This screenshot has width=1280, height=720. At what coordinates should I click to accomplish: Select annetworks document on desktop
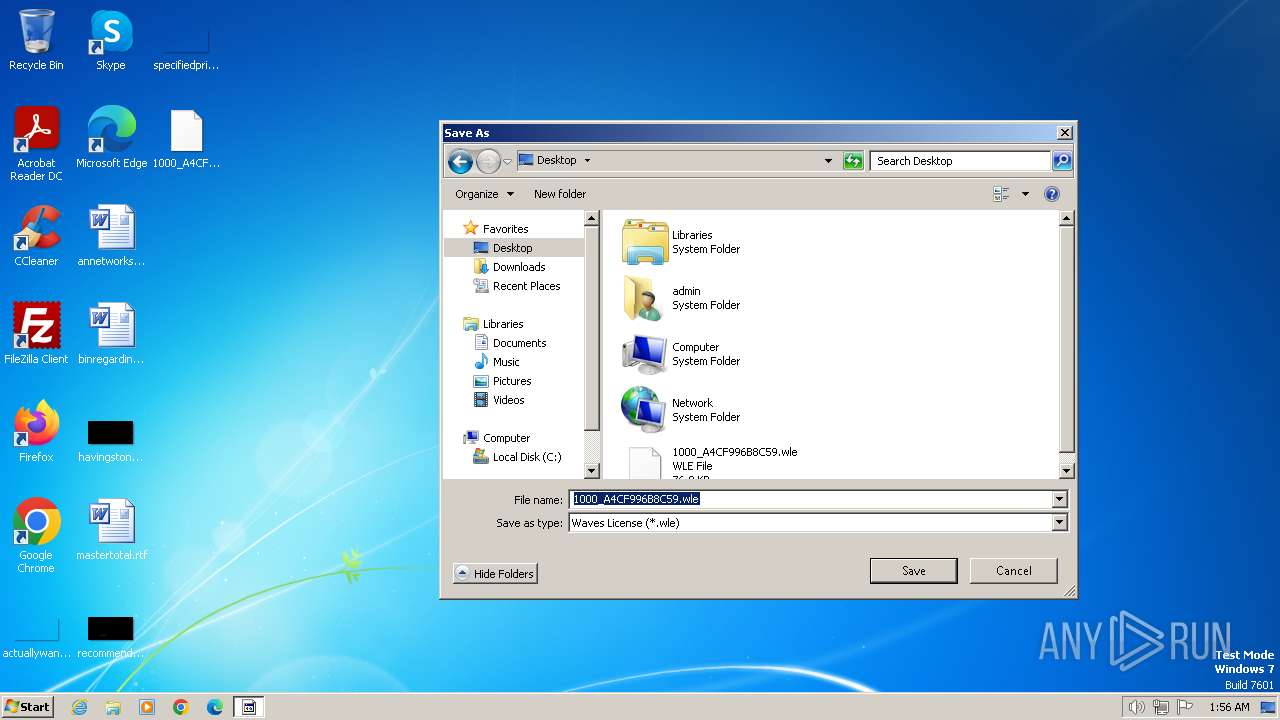(x=111, y=236)
